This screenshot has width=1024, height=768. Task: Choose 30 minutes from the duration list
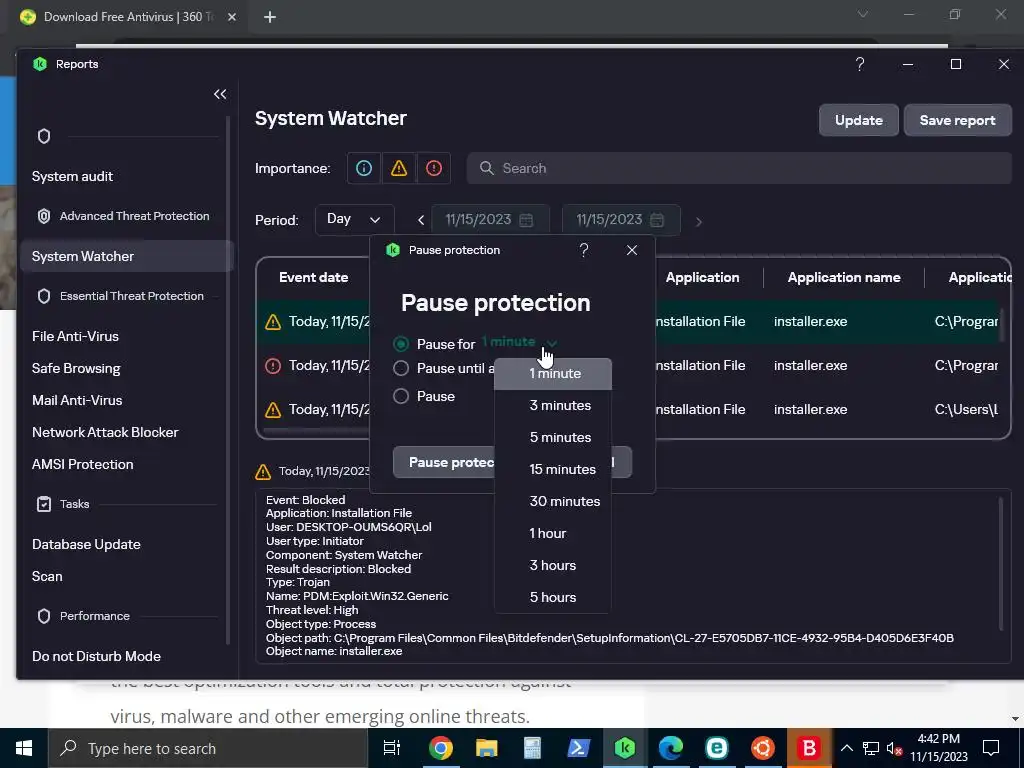(x=552, y=502)
